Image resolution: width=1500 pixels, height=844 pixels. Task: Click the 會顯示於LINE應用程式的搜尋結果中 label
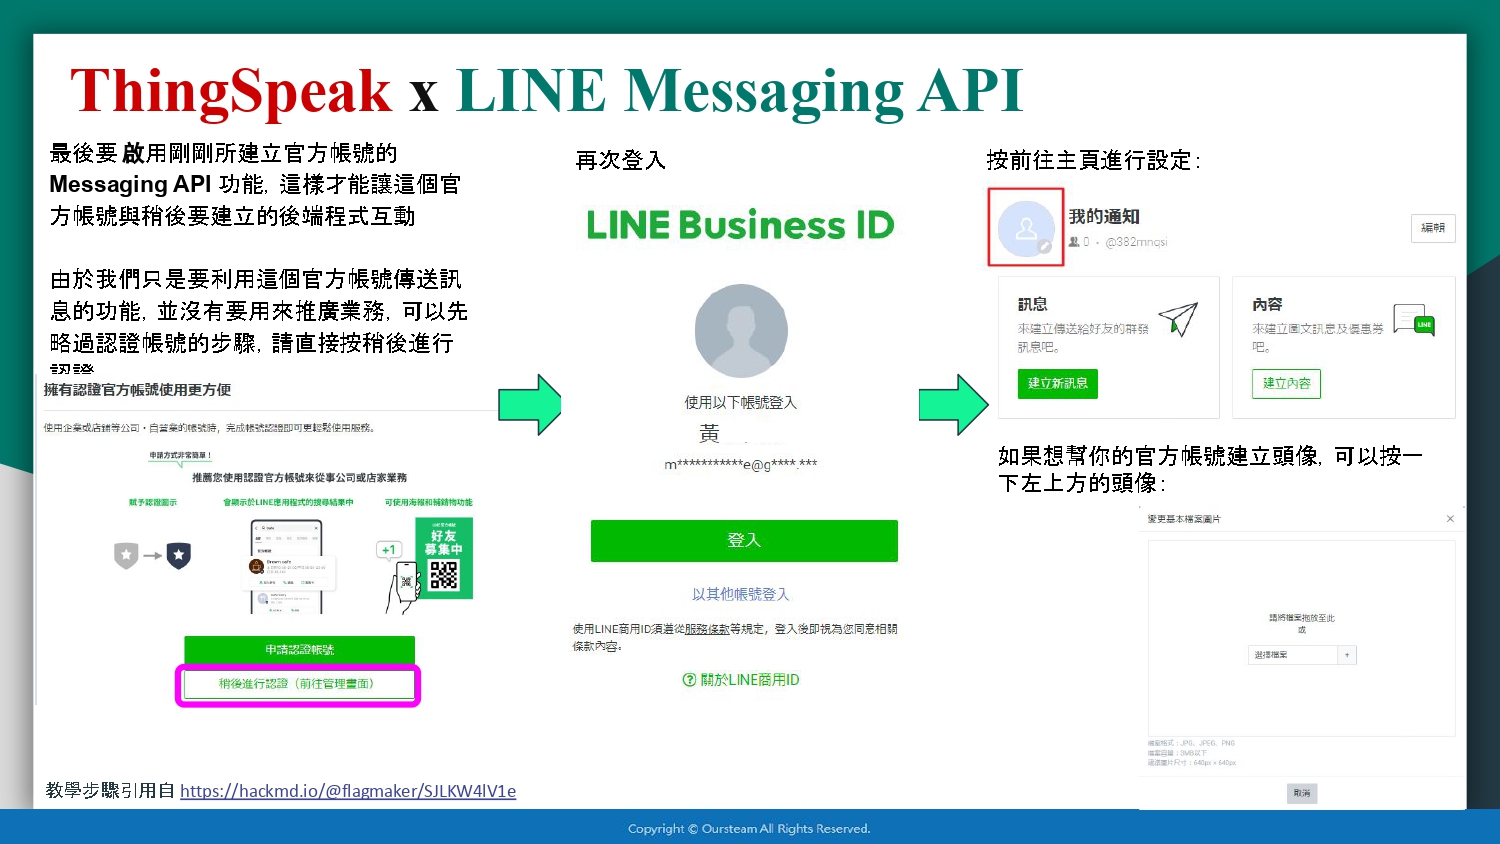point(288,503)
